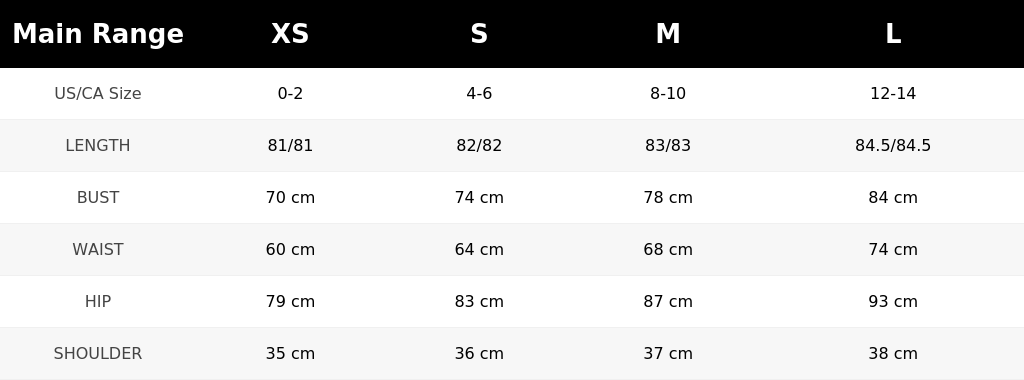Select the M column header
This screenshot has width=1024, height=380.
point(667,34)
